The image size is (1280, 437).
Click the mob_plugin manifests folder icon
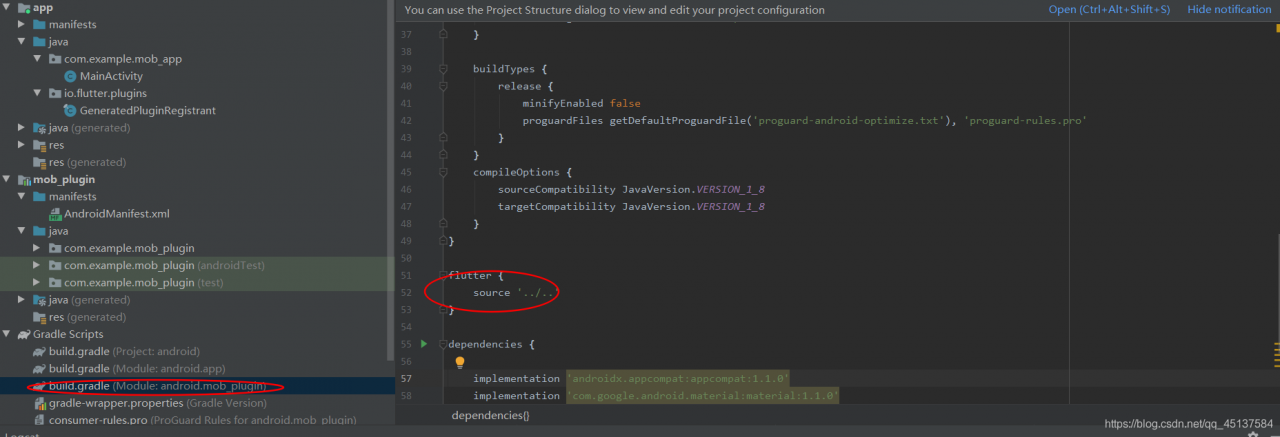tap(39, 197)
